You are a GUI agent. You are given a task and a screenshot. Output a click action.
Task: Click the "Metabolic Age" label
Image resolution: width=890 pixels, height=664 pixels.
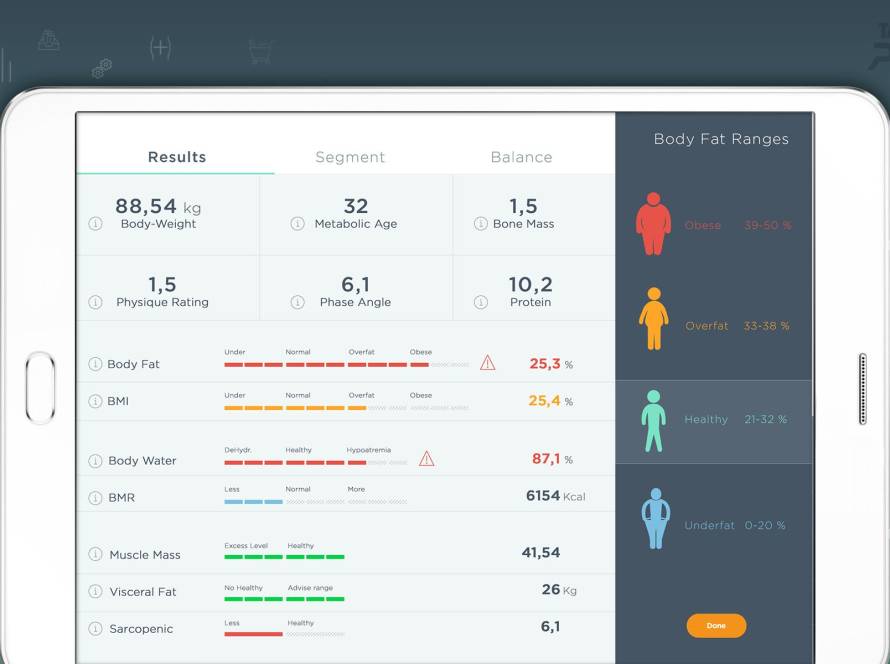[x=356, y=224]
